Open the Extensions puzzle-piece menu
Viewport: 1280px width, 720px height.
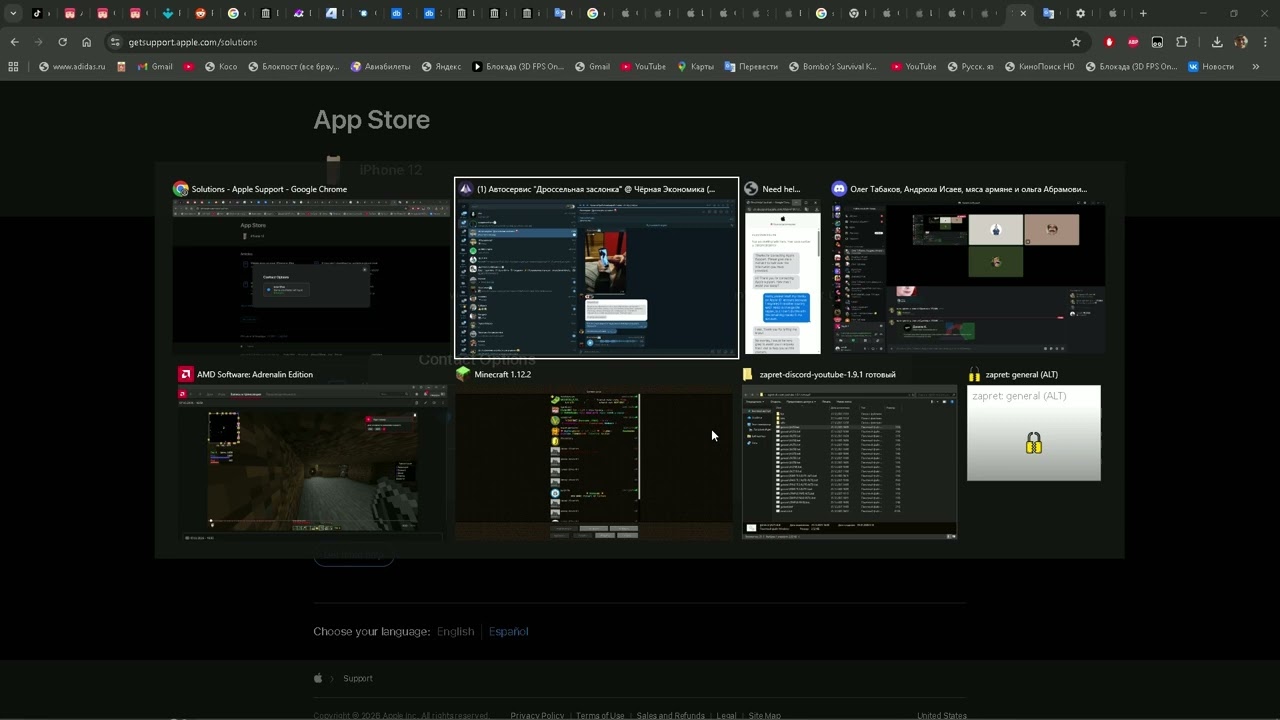tap(1182, 42)
